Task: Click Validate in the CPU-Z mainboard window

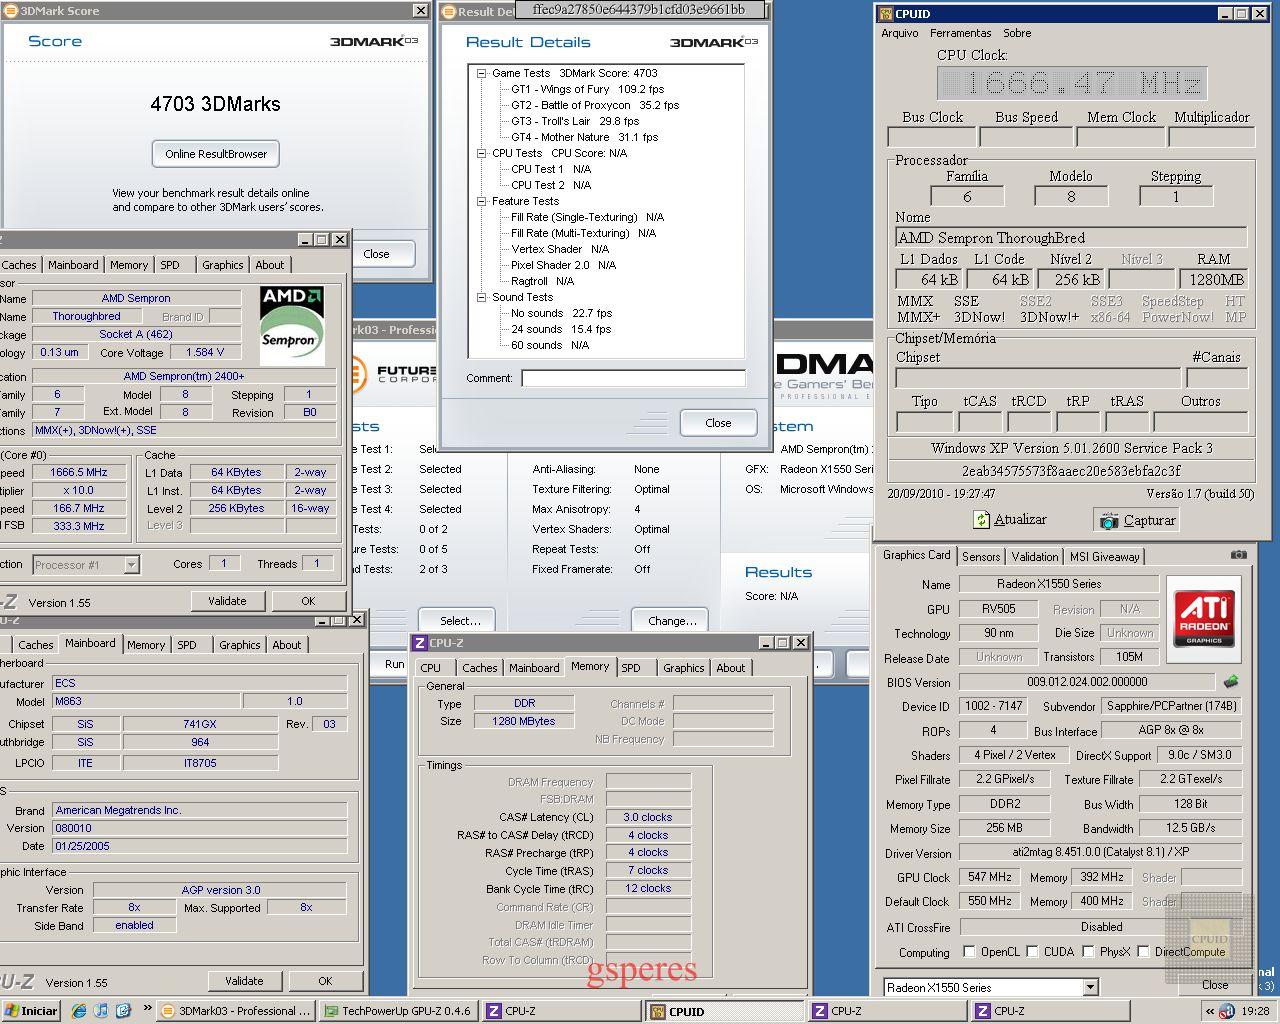Action: [244, 981]
